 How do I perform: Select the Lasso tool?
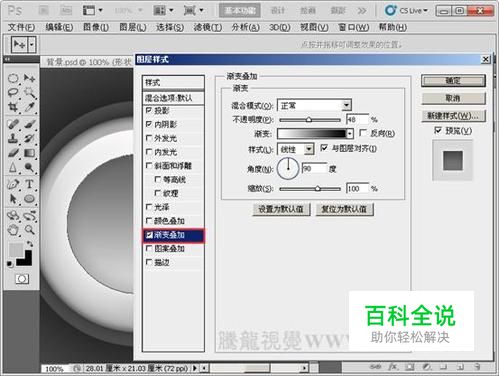pos(13,93)
